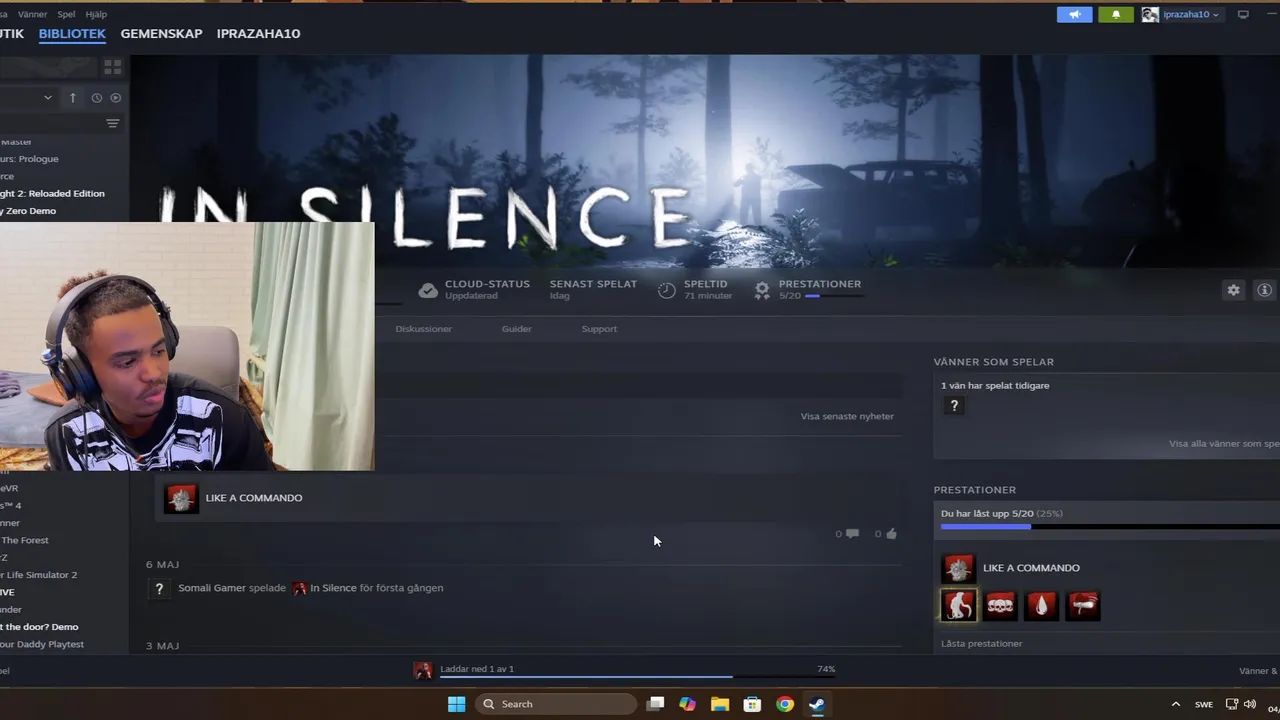Open game info circle icon

pyautogui.click(x=1265, y=290)
